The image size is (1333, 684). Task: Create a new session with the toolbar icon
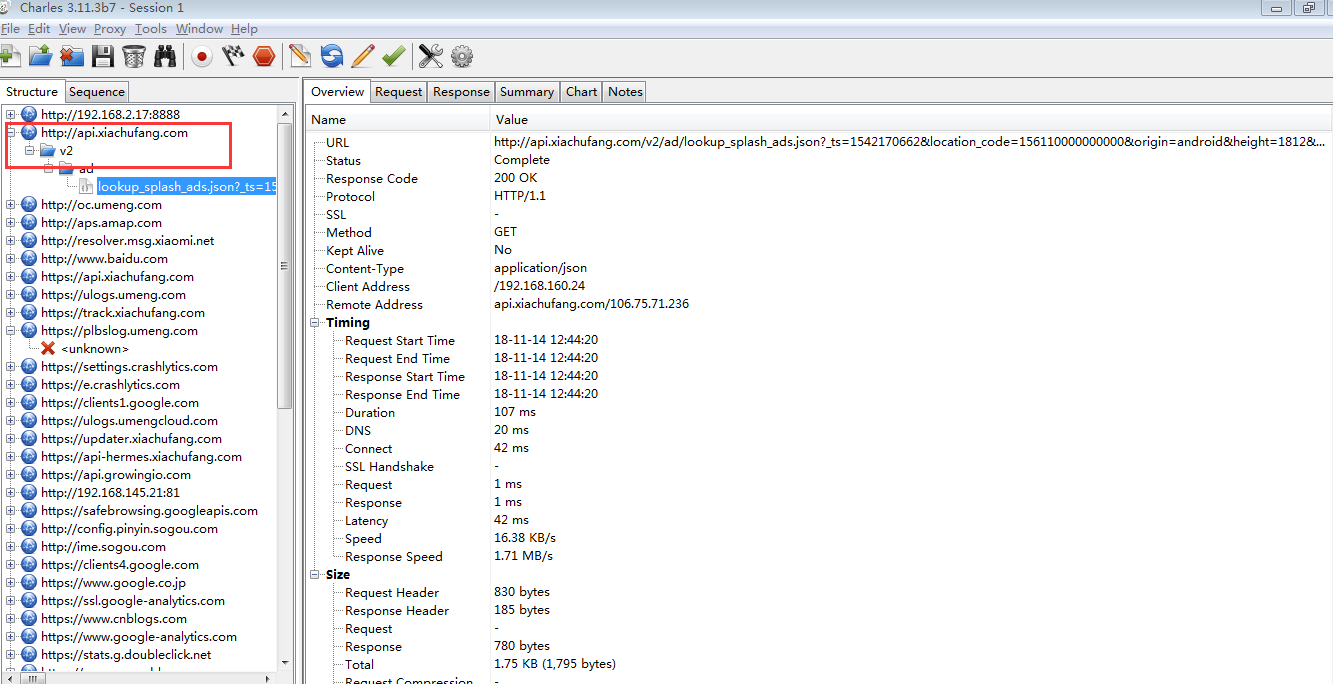click(11, 56)
